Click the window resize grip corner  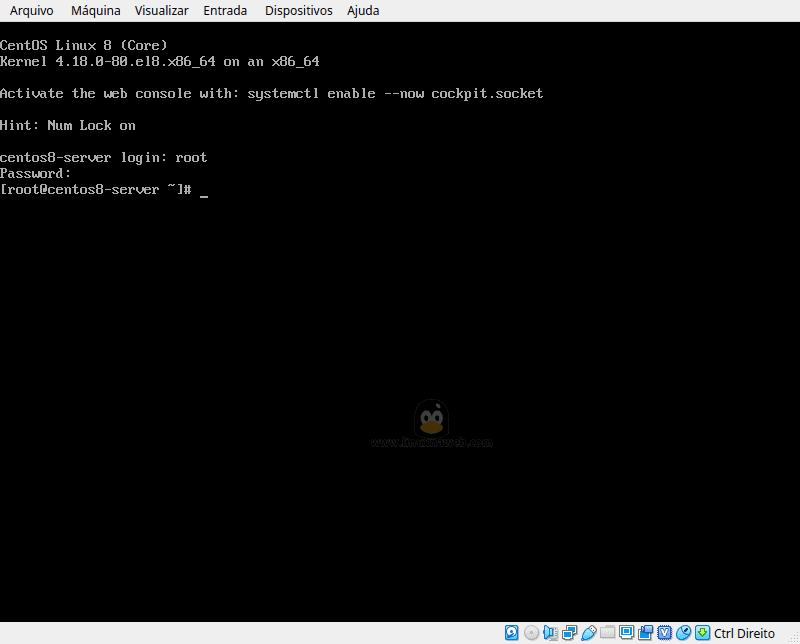(x=794, y=638)
